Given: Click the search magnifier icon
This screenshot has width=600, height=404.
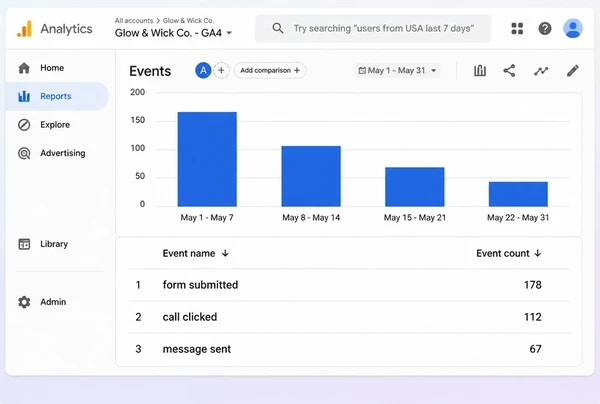Looking at the screenshot, I should 278,28.
